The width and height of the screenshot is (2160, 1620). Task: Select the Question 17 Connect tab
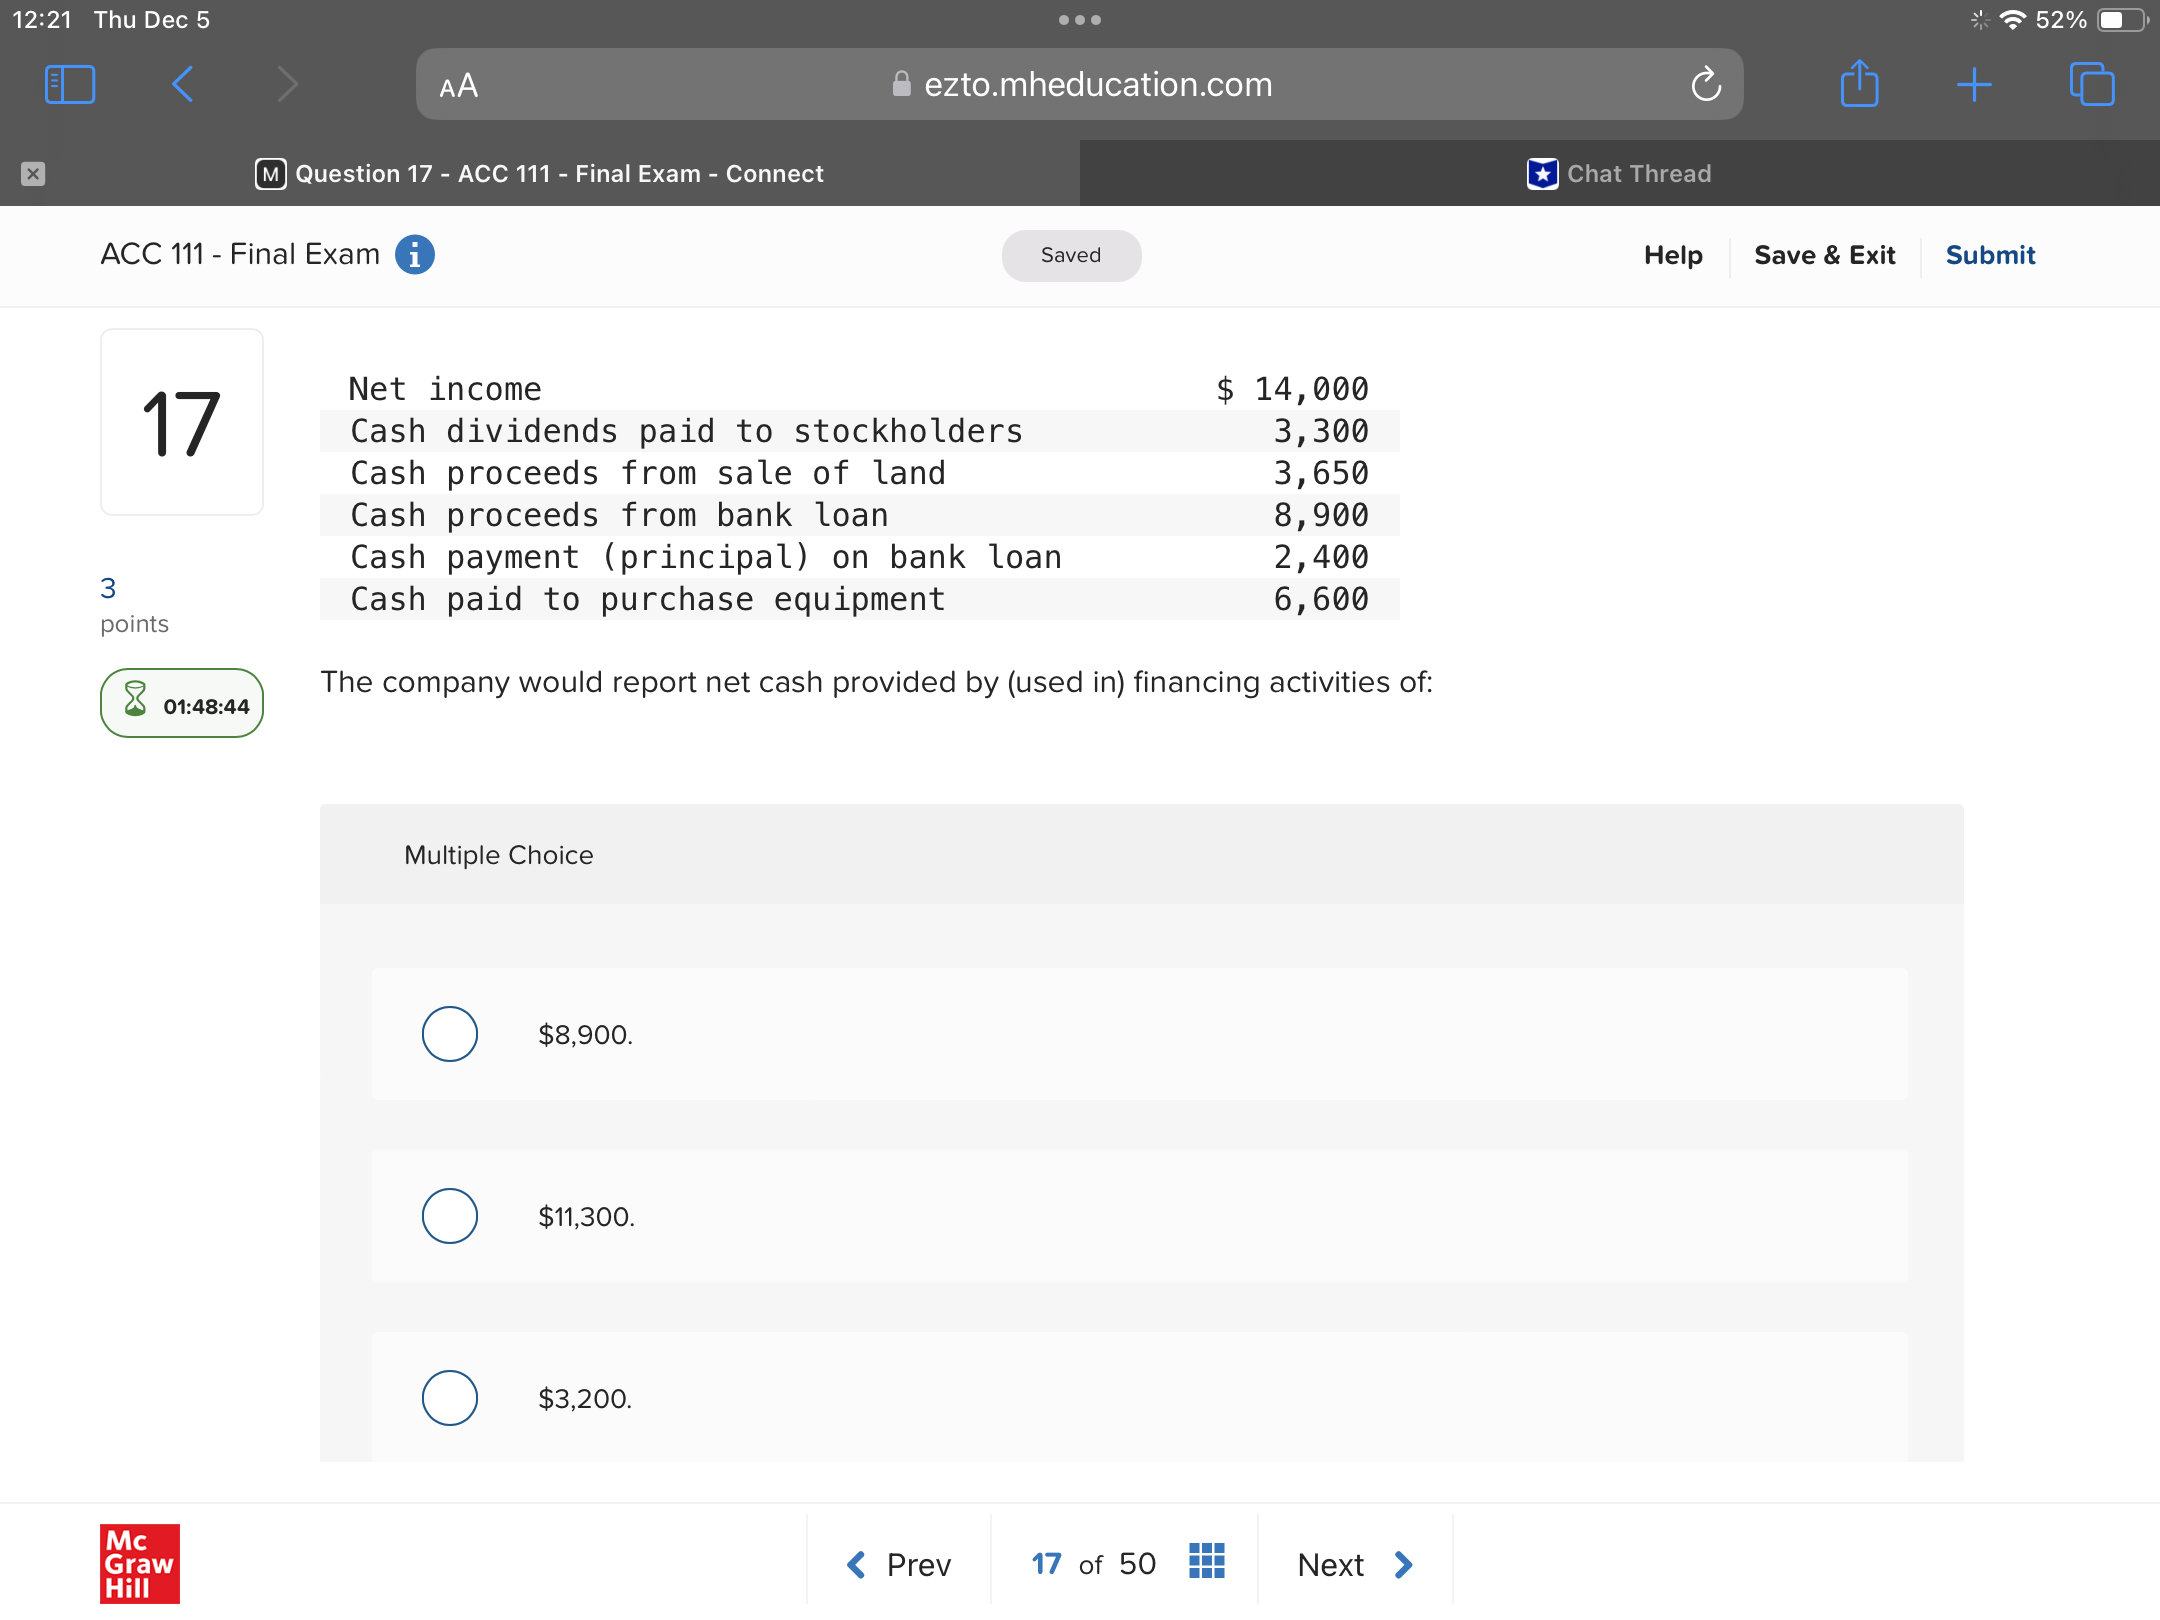click(540, 174)
